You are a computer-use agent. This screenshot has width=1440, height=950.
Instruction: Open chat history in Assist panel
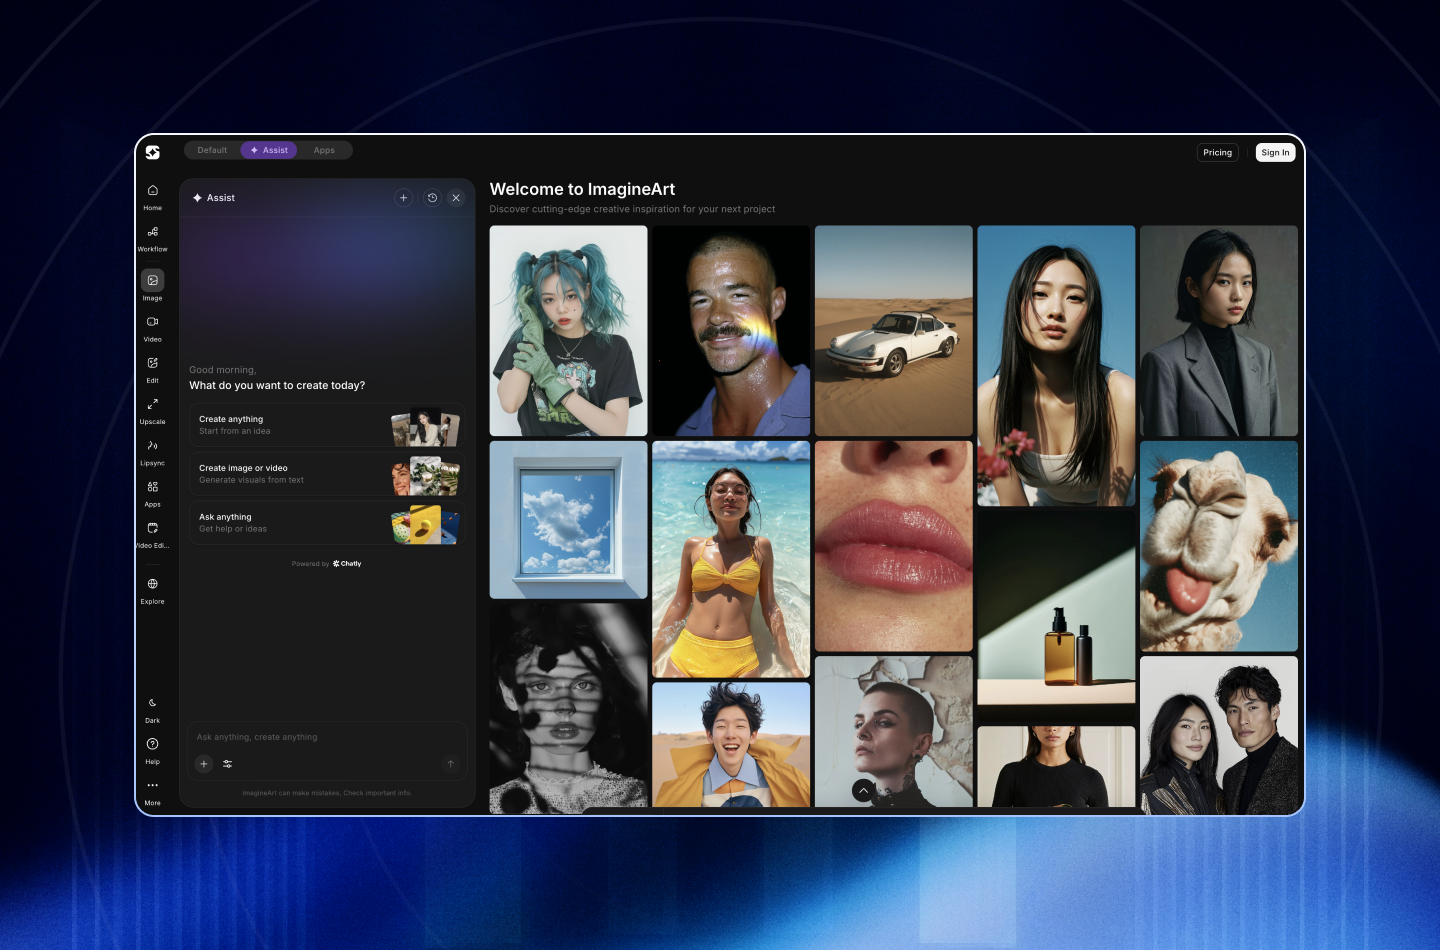coord(432,198)
